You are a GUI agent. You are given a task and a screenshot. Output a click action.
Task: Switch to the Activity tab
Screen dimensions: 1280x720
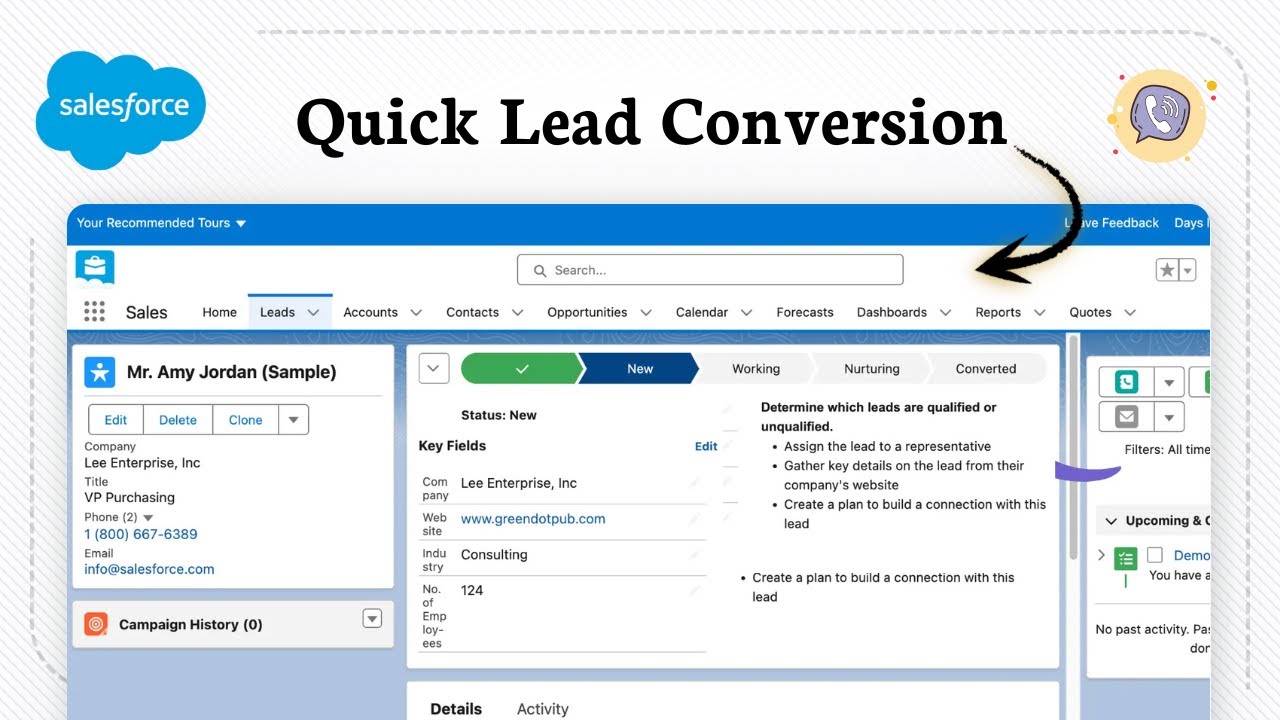click(x=542, y=709)
